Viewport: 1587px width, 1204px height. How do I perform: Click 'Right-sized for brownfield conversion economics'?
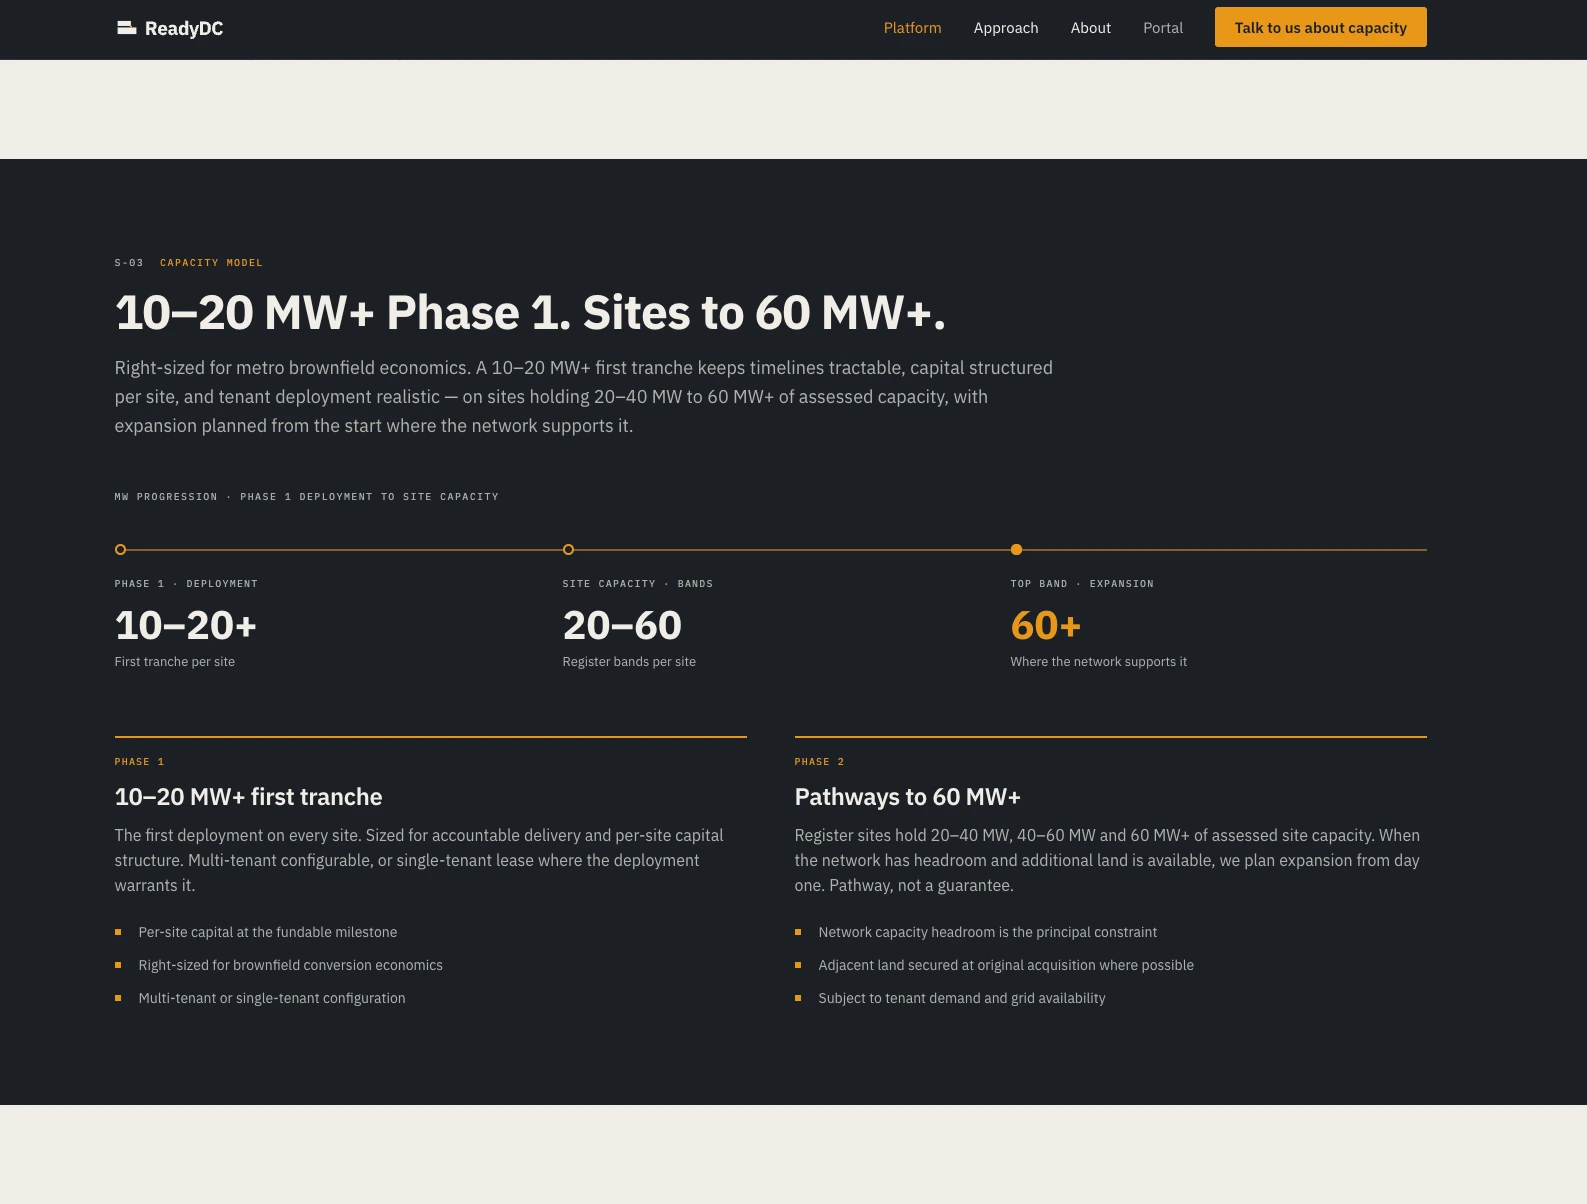tap(290, 965)
